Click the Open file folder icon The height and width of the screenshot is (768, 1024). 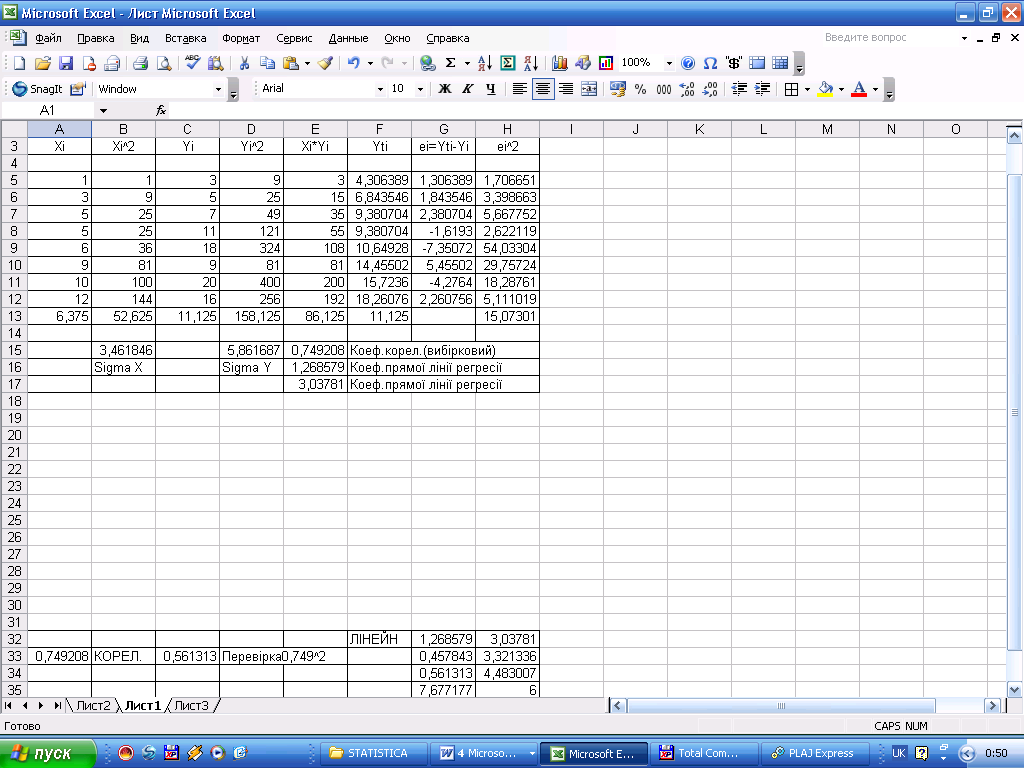point(42,63)
